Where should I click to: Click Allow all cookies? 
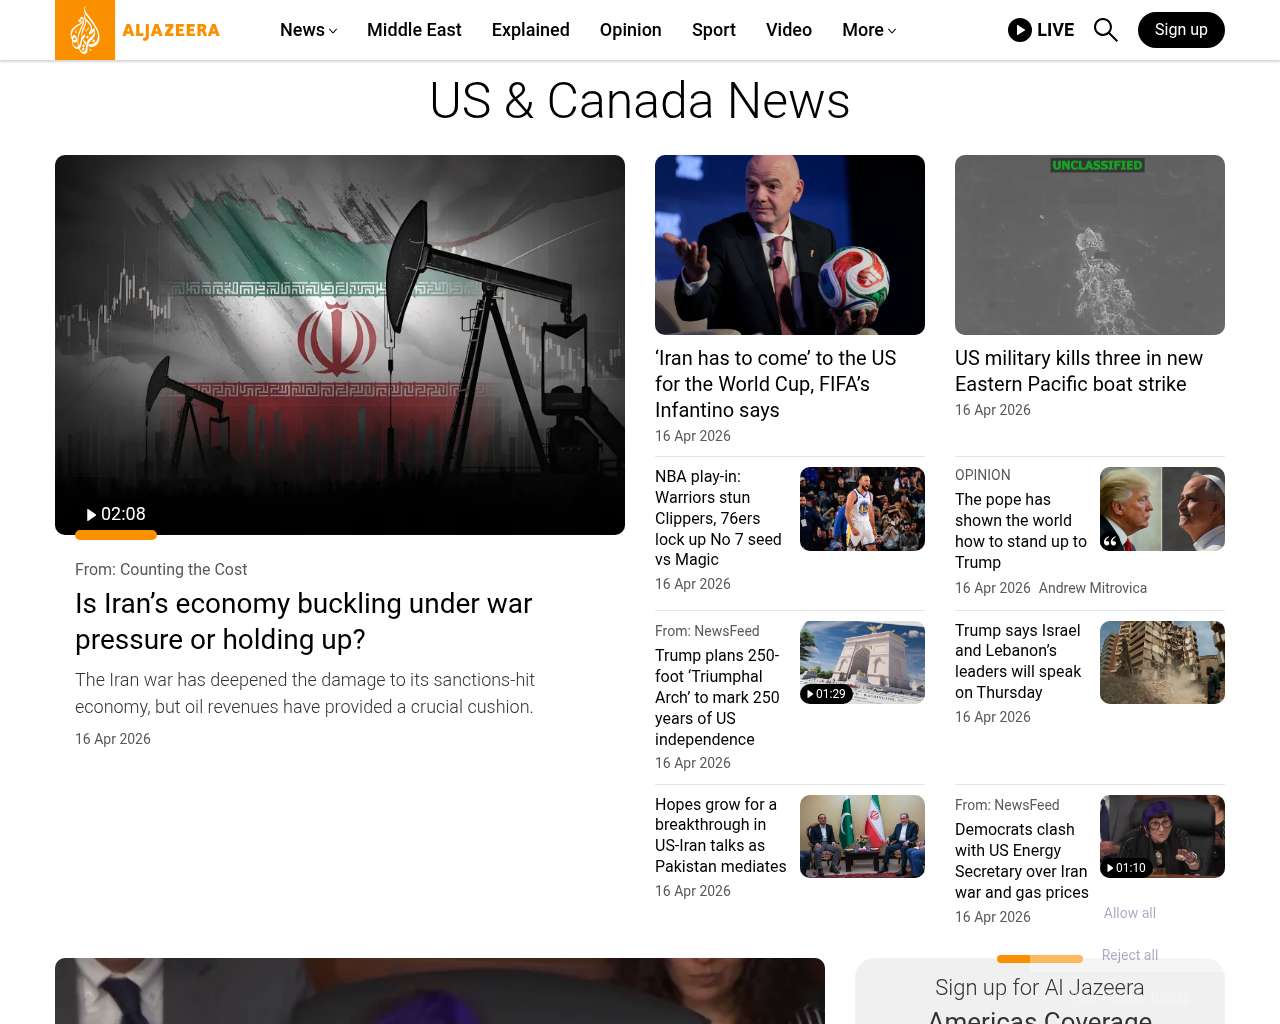pyautogui.click(x=1129, y=913)
